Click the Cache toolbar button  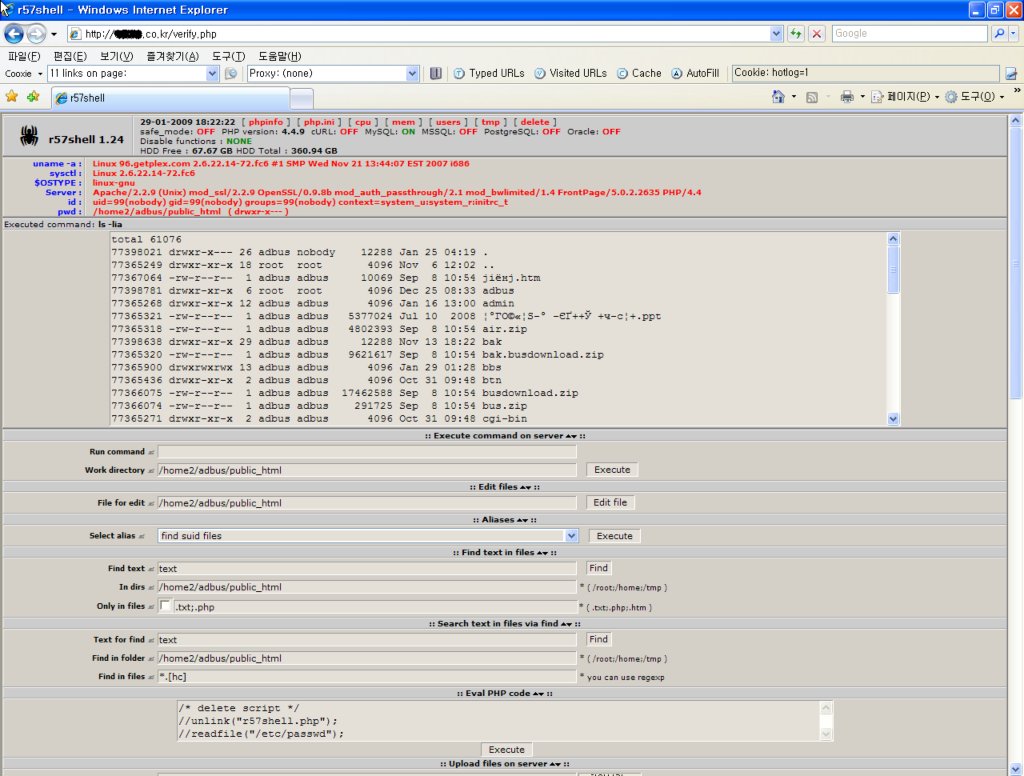point(639,73)
